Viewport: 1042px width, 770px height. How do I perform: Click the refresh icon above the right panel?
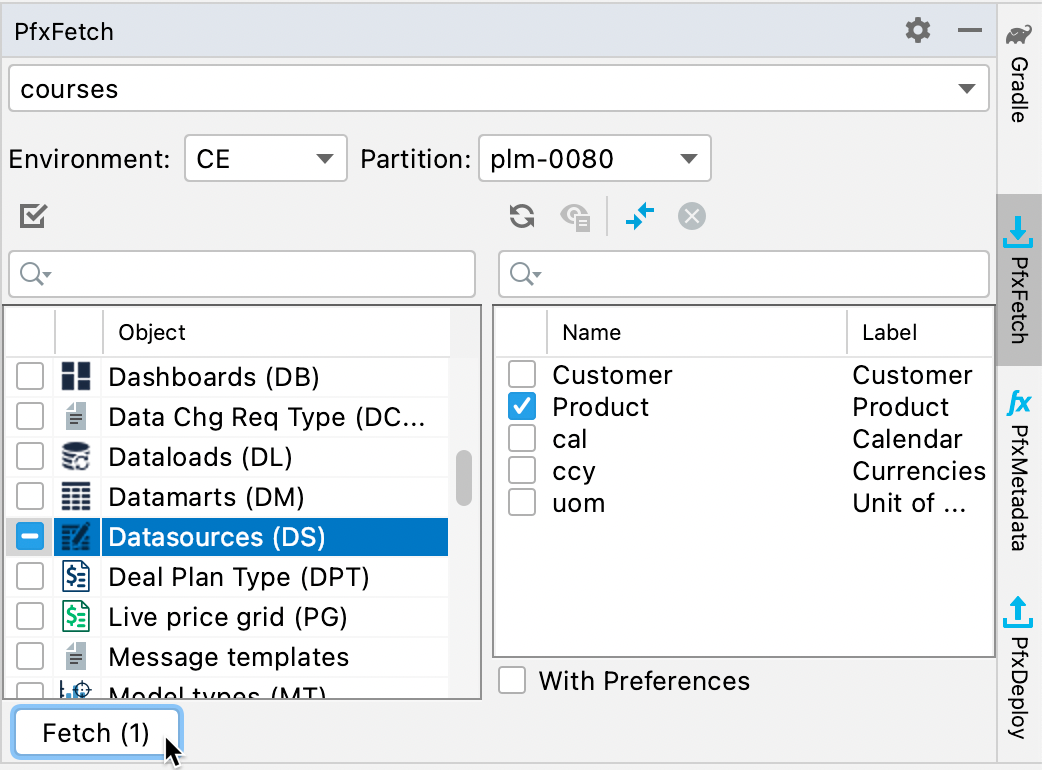(x=521, y=216)
